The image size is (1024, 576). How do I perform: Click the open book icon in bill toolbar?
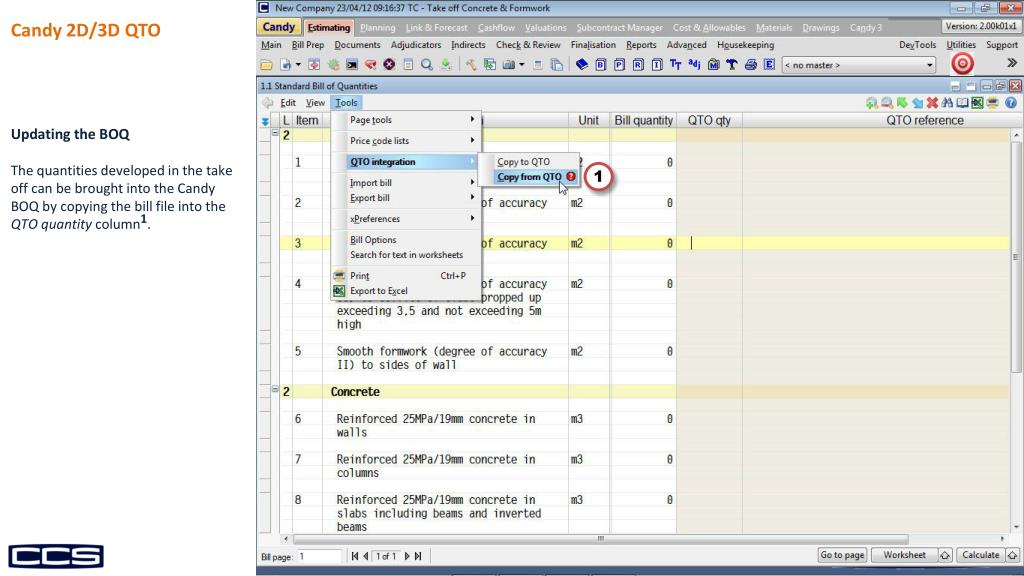[962, 103]
